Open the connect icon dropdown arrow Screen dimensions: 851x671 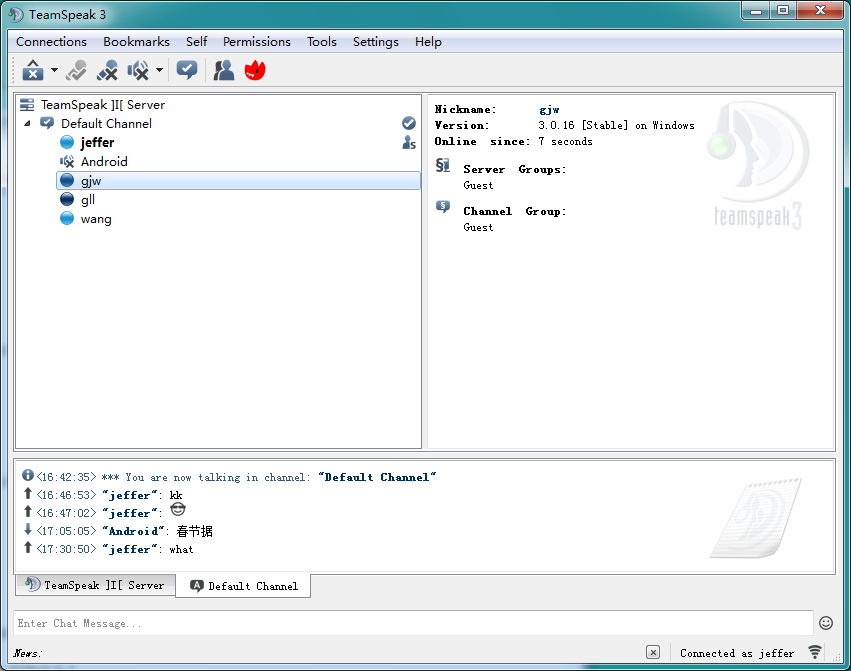click(x=54, y=70)
